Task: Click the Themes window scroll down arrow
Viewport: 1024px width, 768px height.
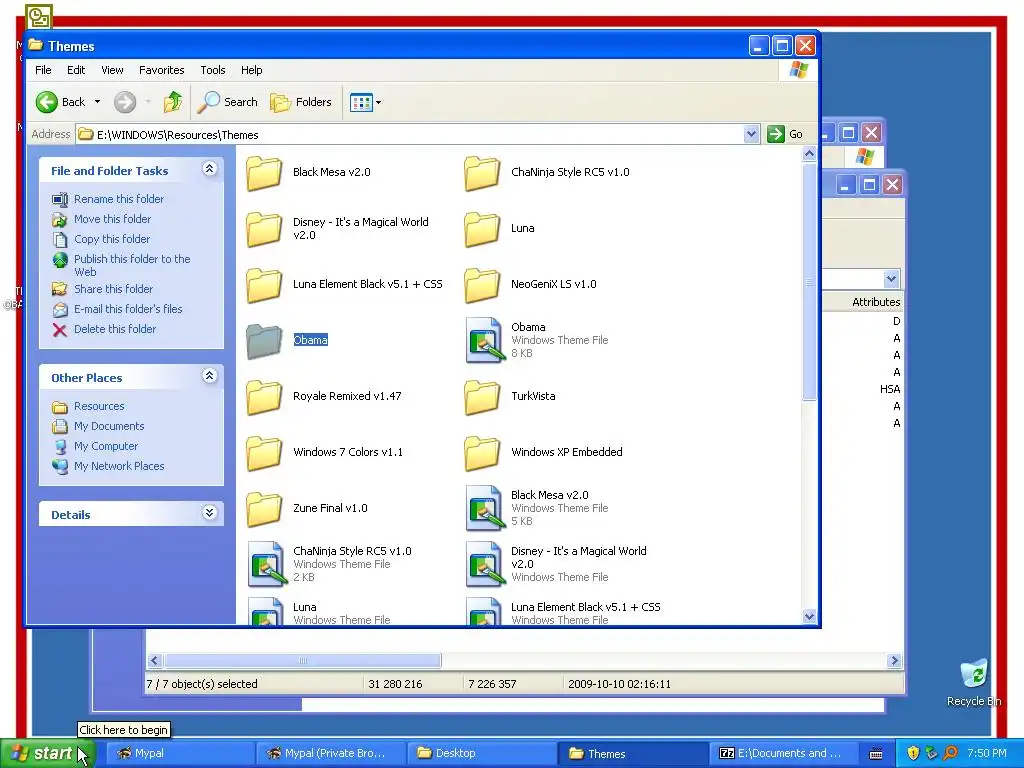Action: pyautogui.click(x=809, y=616)
